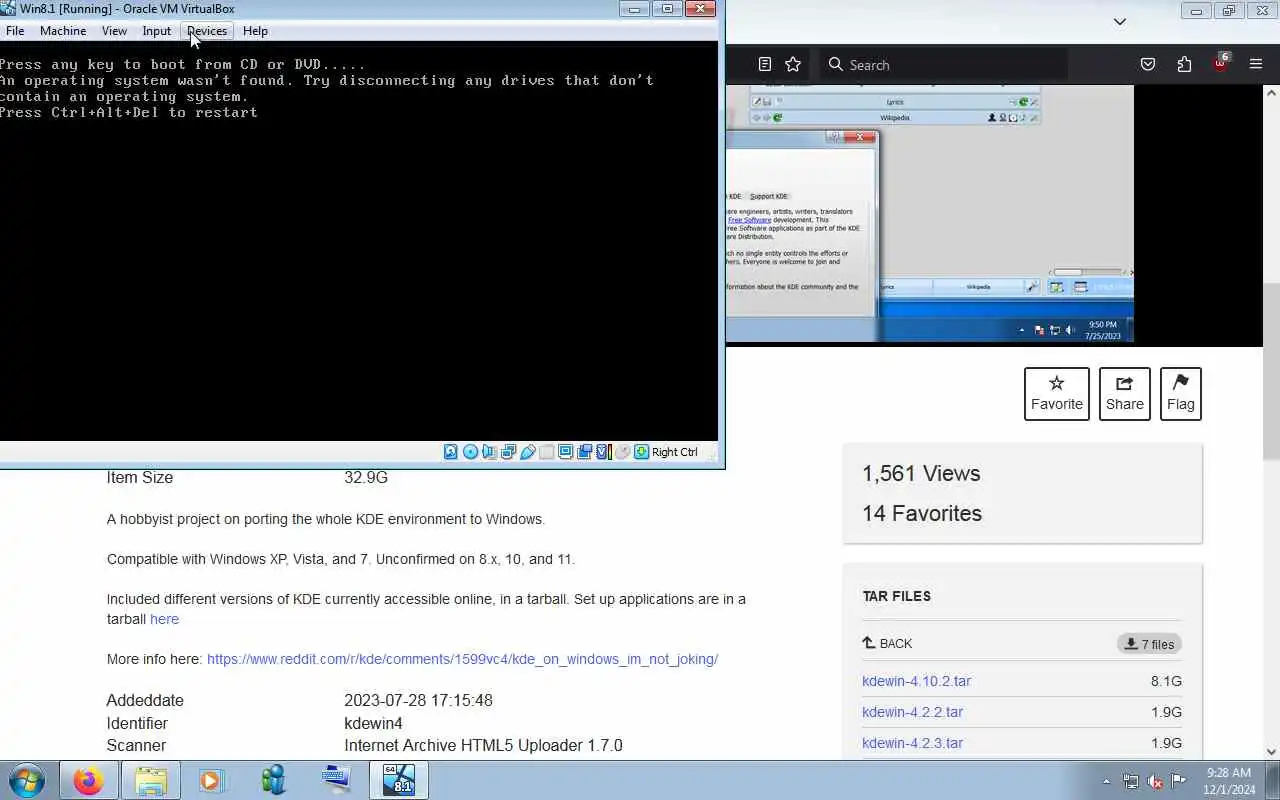This screenshot has width=1280, height=800.
Task: Click the Identifier value kdewin4
Action: pyautogui.click(x=373, y=723)
